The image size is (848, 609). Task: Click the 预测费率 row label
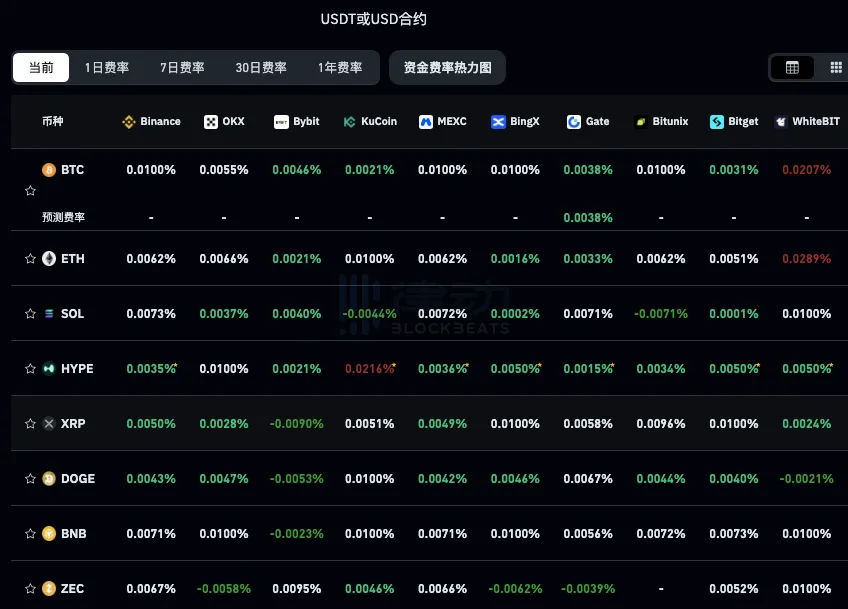click(63, 217)
